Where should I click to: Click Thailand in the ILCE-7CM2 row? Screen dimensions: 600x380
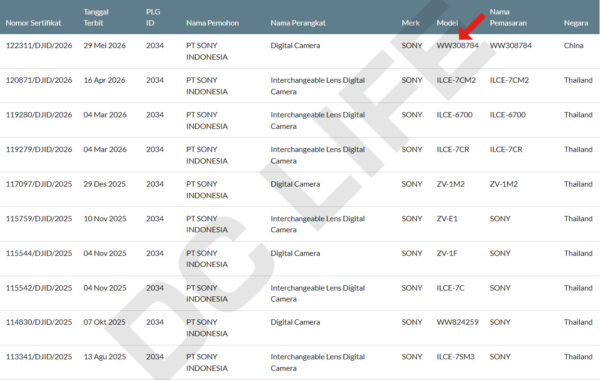click(x=578, y=80)
